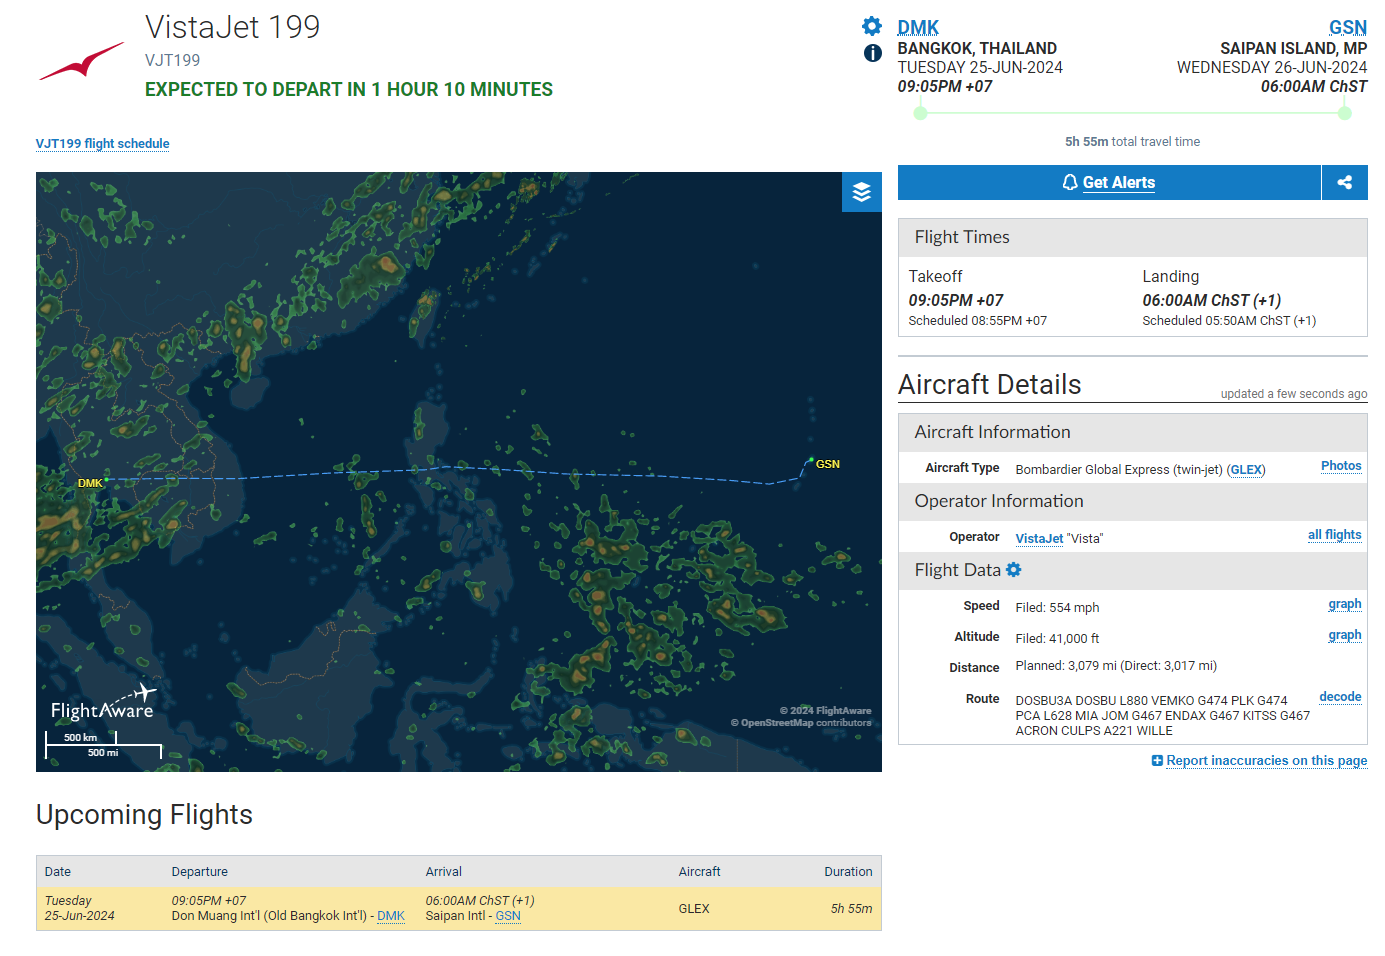
Task: Click Scheduled 08:55PM +07 takeoff text
Action: click(x=978, y=320)
